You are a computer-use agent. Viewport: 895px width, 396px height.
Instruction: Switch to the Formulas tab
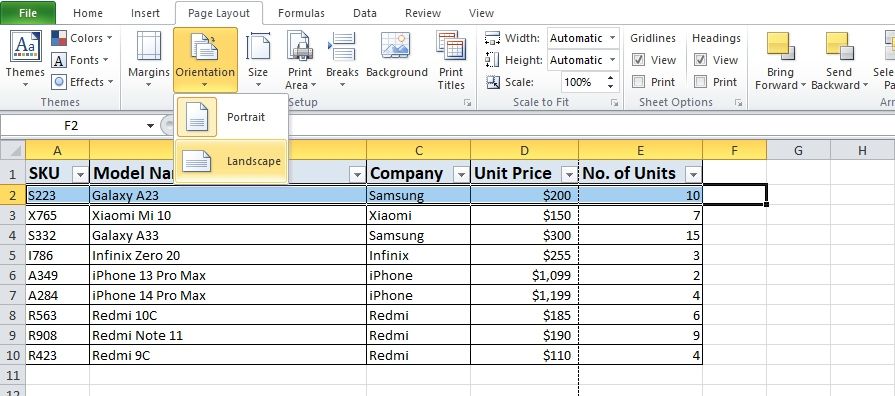(301, 13)
